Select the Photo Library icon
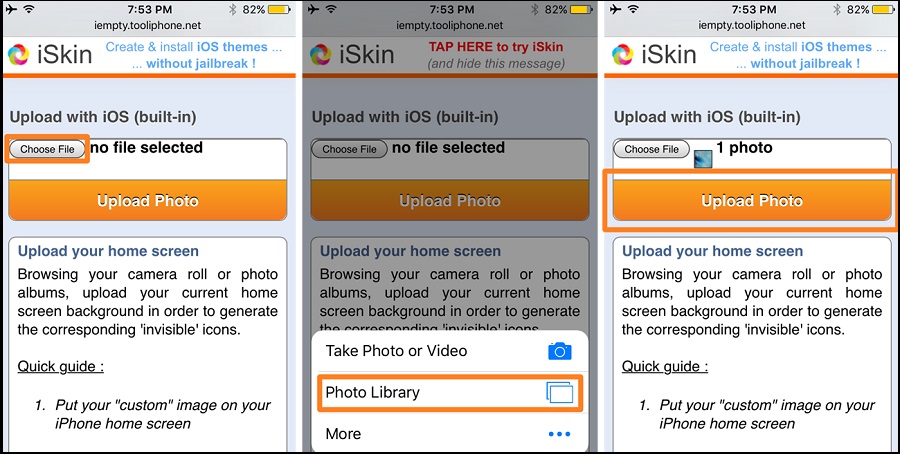Image resolution: width=900 pixels, height=454 pixels. [560, 393]
